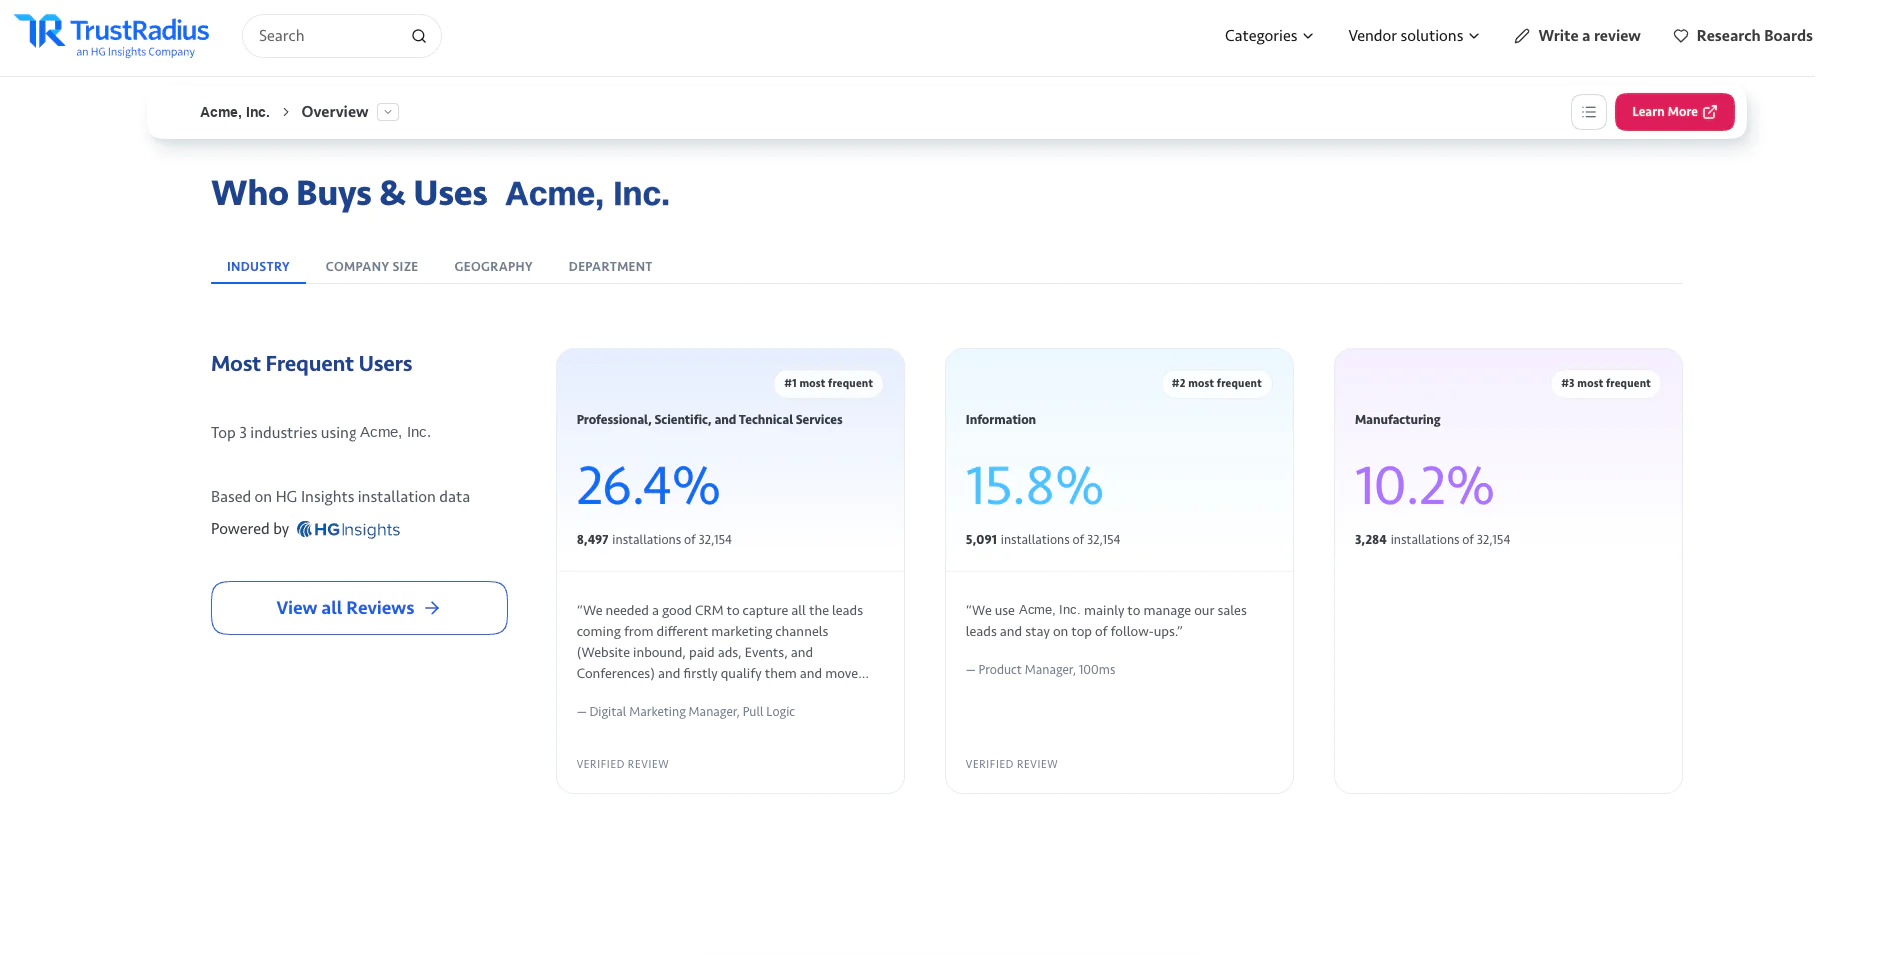Click the Learn More button
Screen dimensions: 1894x955
[1674, 112]
